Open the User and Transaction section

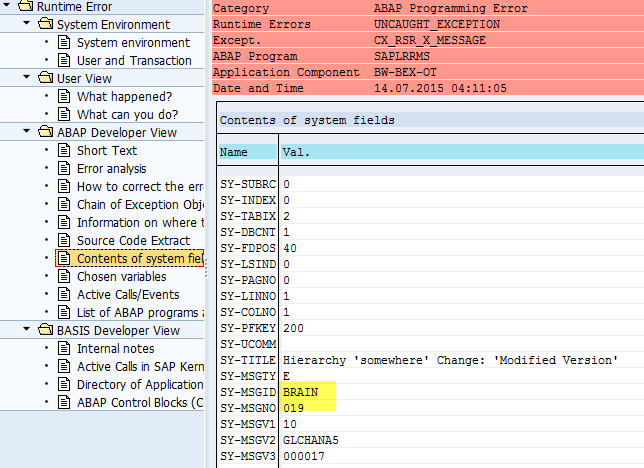pyautogui.click(x=134, y=60)
